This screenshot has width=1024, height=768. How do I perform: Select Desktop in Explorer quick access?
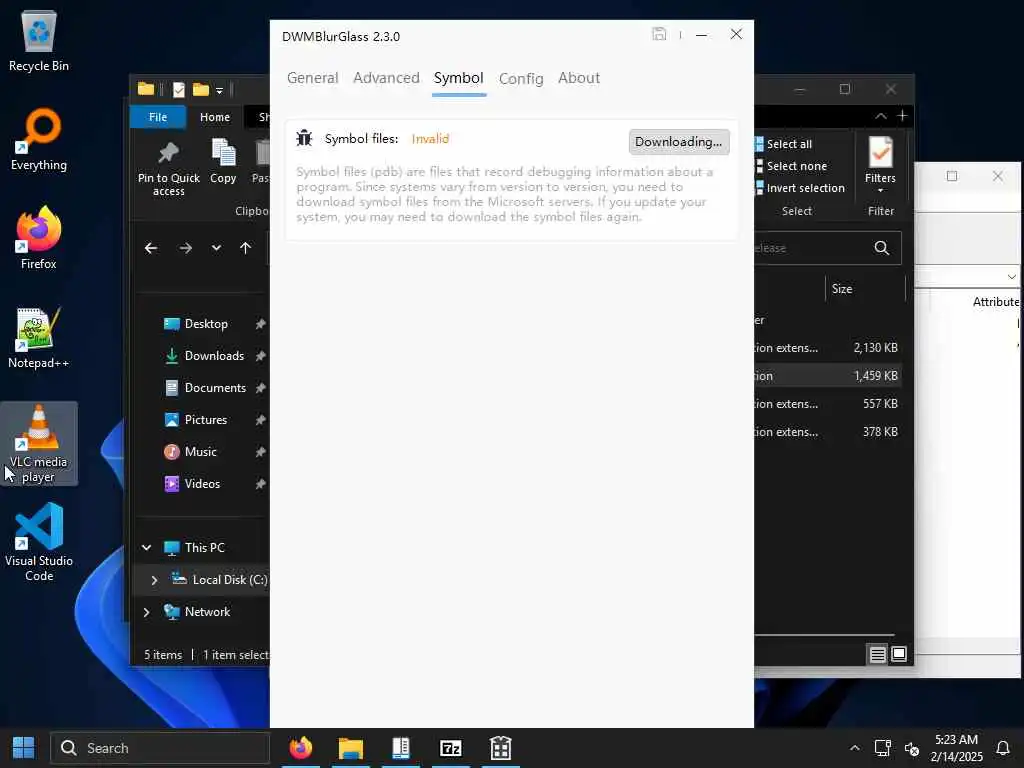click(x=206, y=324)
